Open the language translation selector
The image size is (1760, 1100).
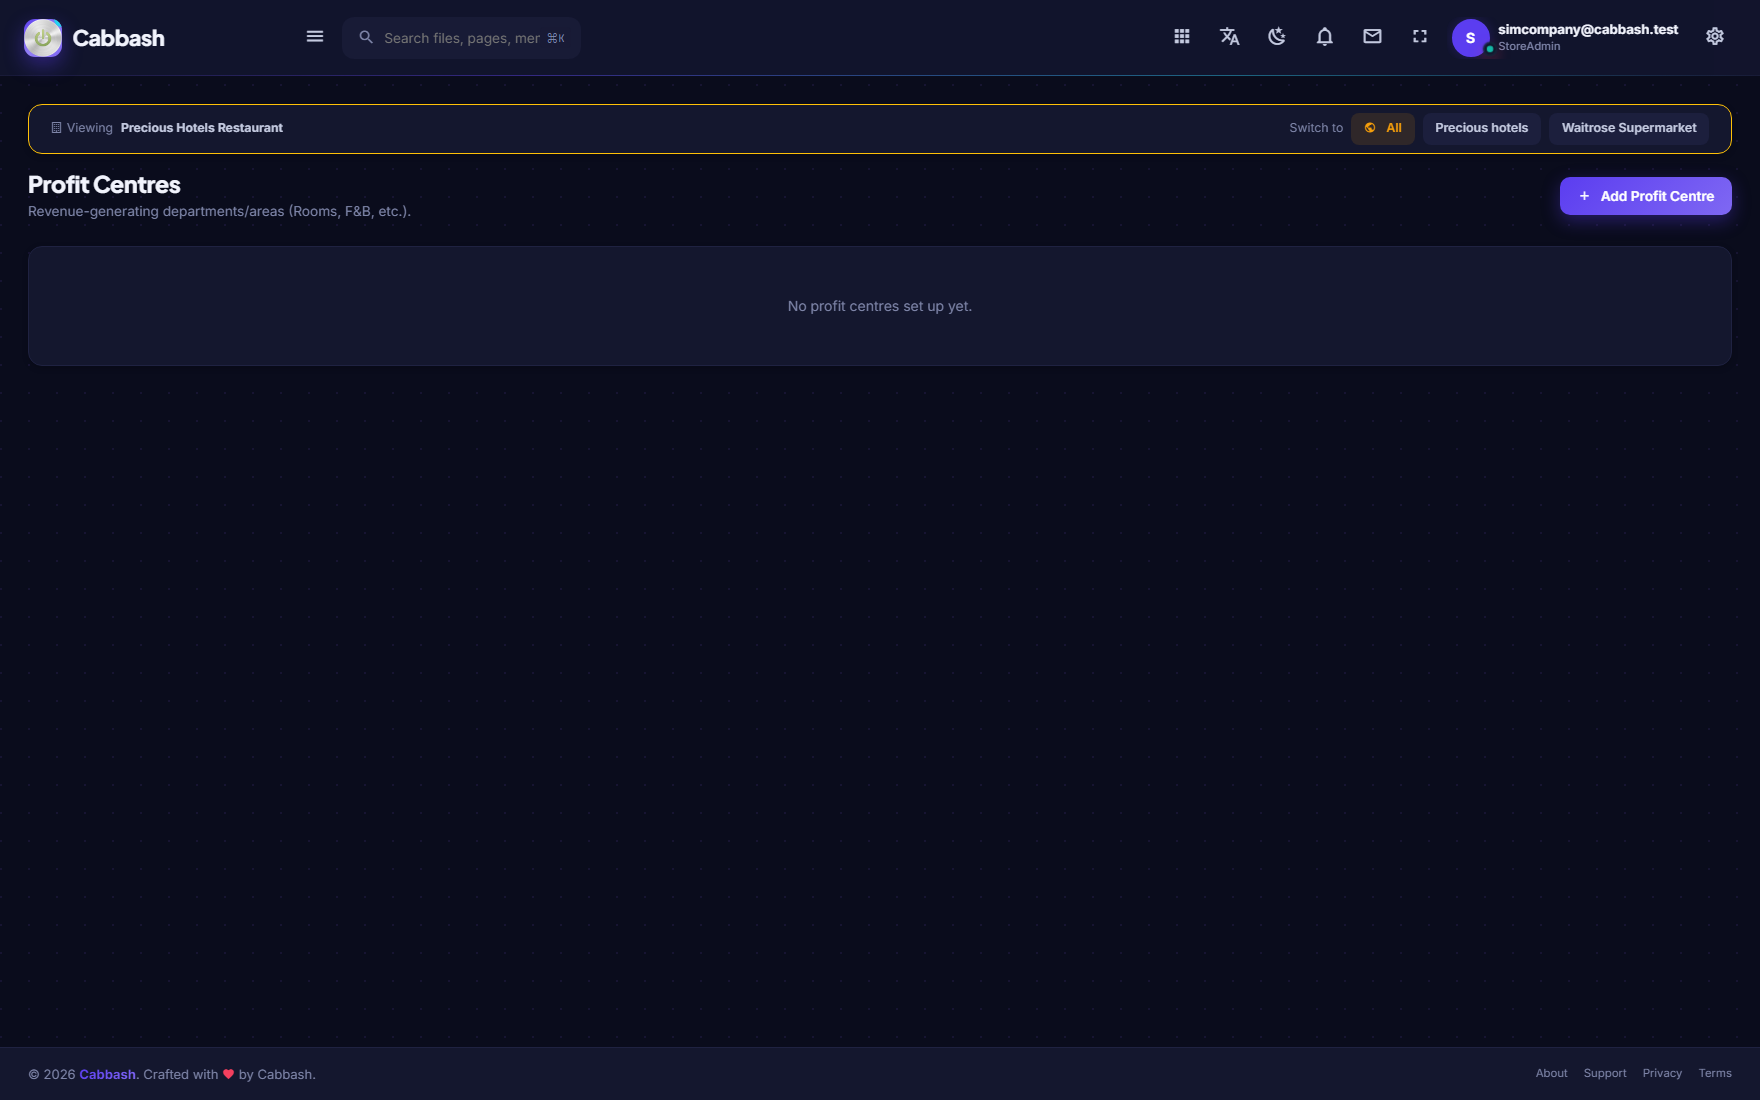1230,37
